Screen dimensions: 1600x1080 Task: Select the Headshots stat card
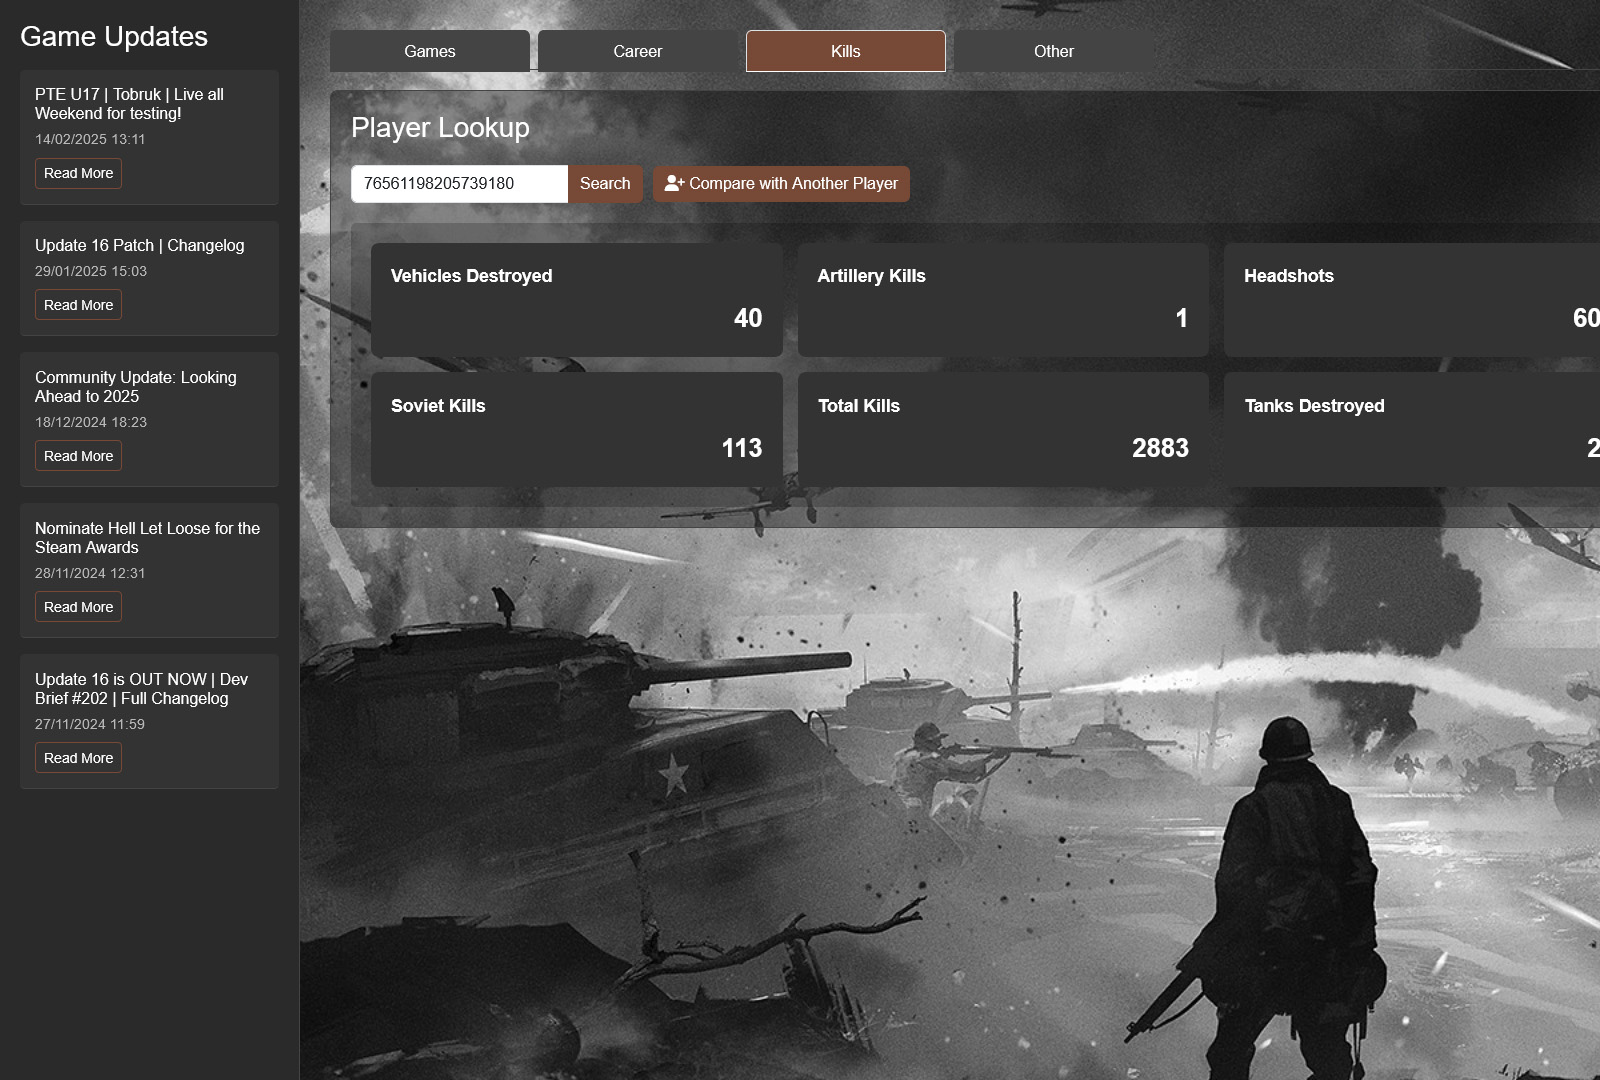tap(1410, 300)
